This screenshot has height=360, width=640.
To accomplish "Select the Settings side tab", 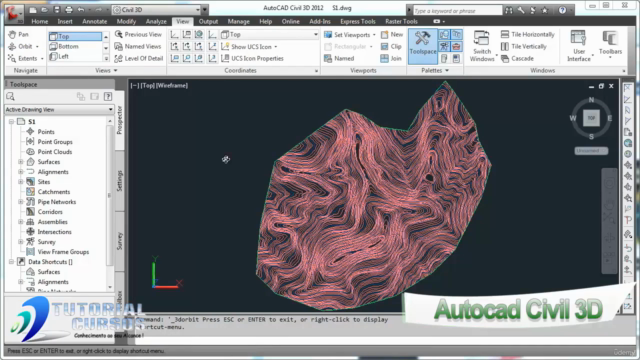I will 120,181.
